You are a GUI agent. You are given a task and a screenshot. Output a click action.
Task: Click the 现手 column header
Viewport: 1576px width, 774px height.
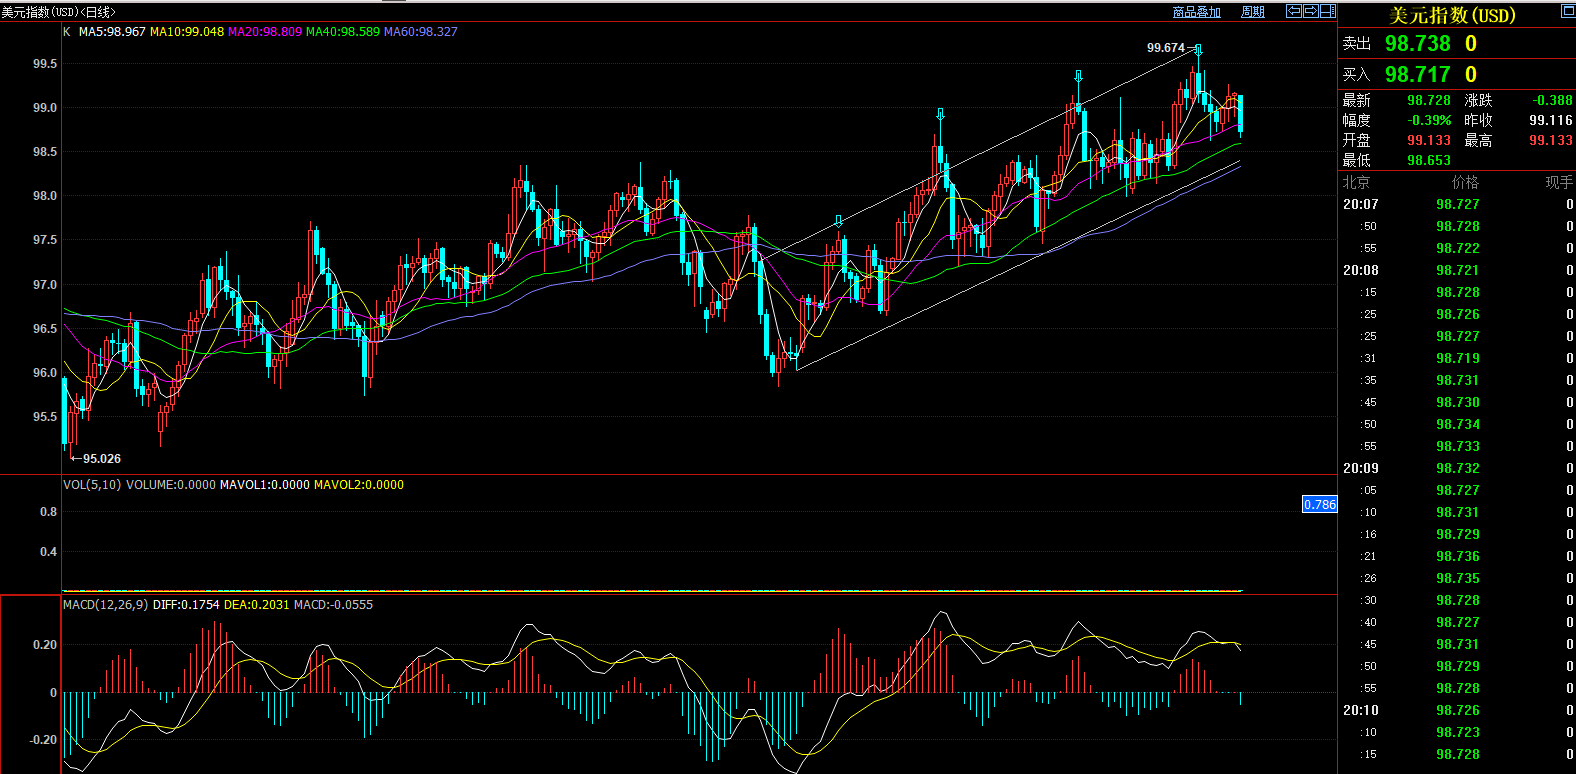tap(1559, 182)
